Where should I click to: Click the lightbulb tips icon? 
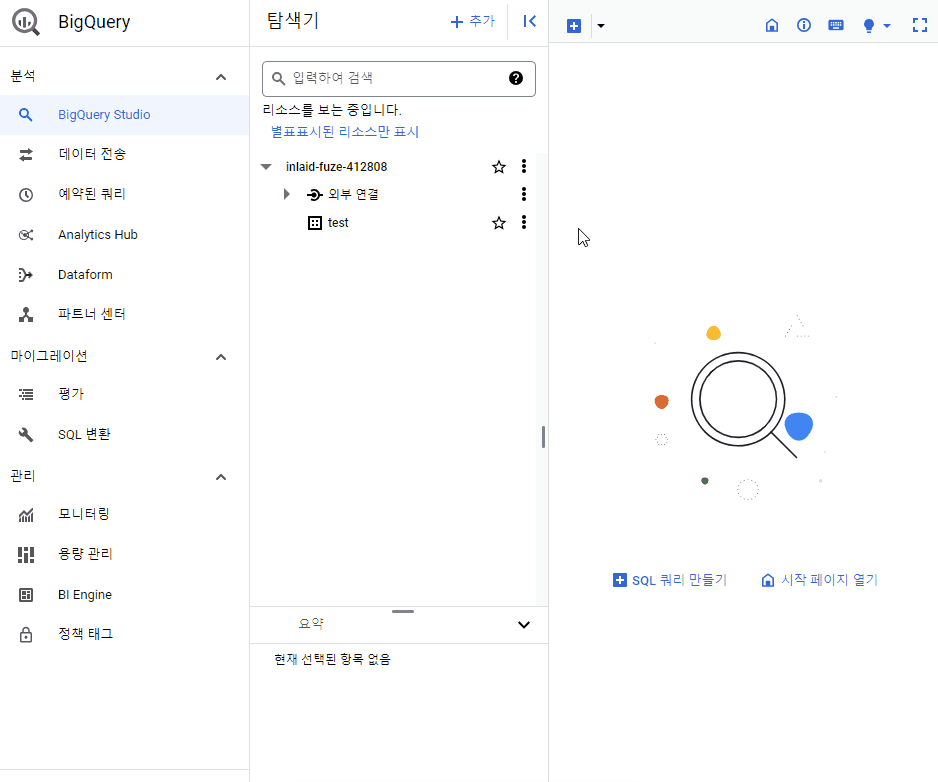pyautogui.click(x=869, y=26)
